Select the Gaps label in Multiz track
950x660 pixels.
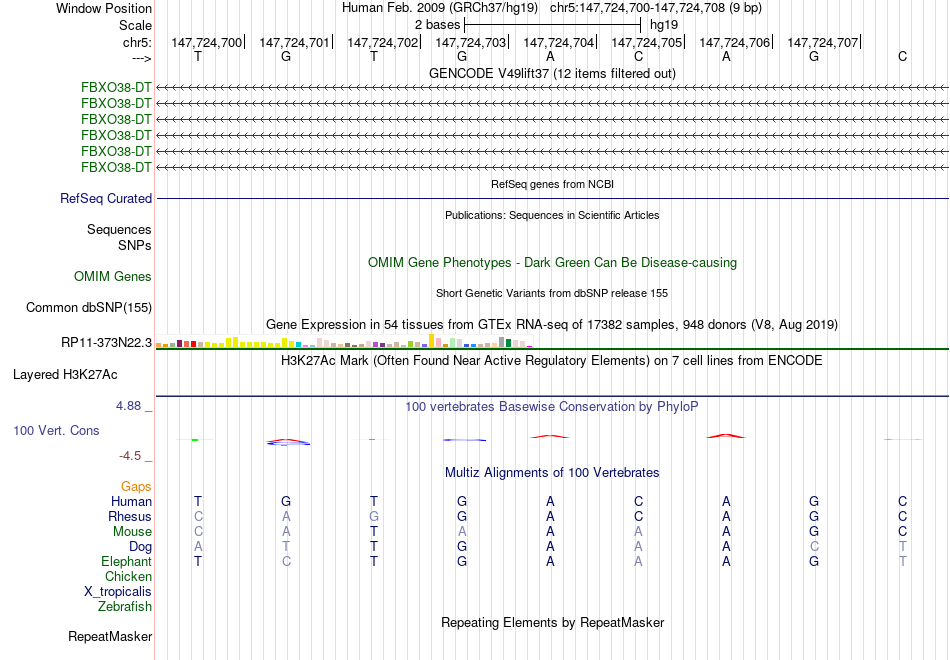[136, 487]
